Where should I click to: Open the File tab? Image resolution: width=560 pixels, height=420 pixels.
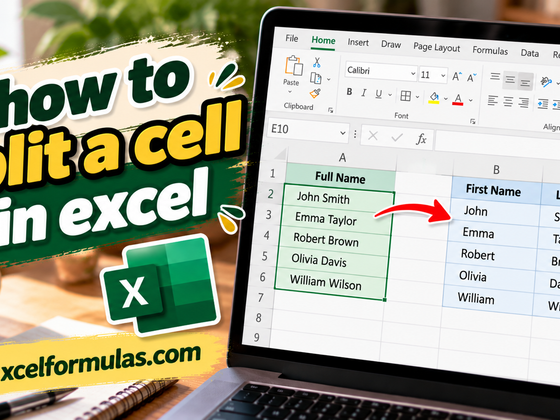(292, 38)
